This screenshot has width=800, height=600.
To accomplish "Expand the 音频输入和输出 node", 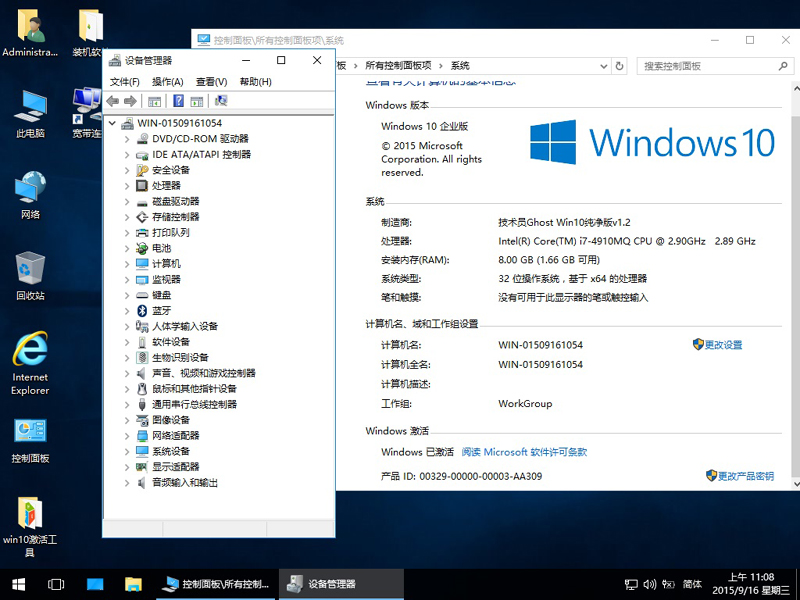I will click(x=127, y=483).
